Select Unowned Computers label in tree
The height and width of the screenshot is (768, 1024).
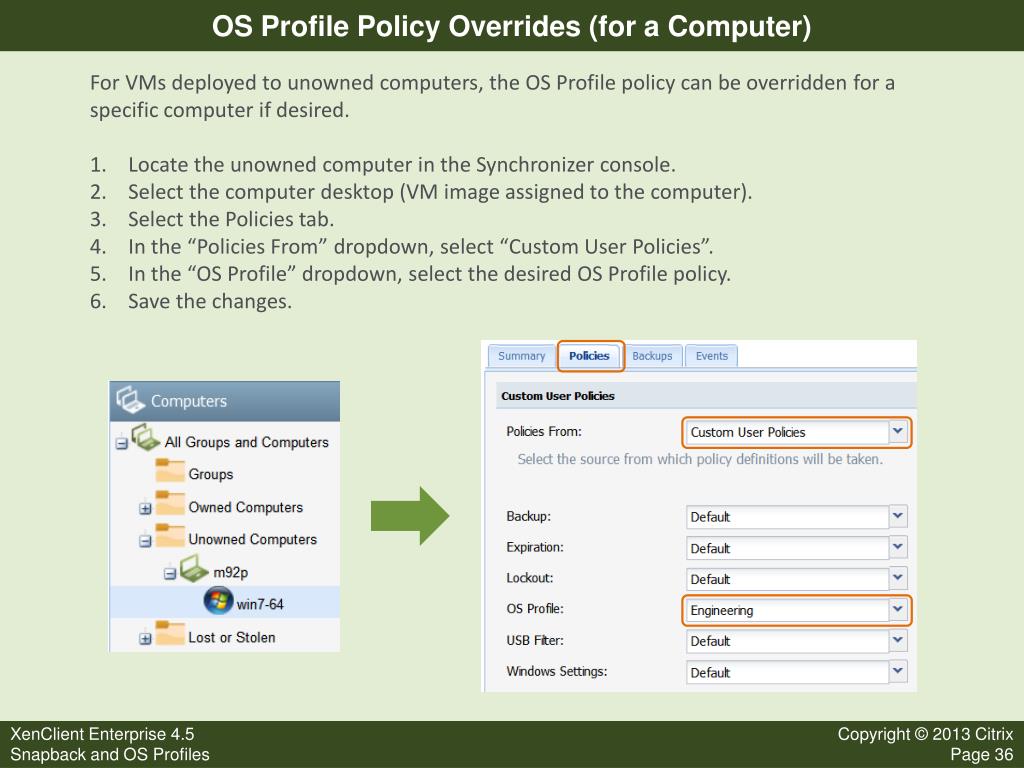click(x=252, y=539)
